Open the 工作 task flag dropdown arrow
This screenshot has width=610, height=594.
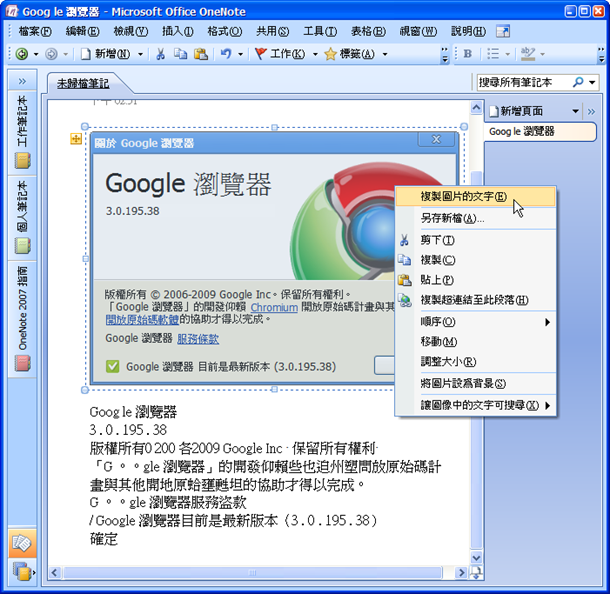point(315,54)
